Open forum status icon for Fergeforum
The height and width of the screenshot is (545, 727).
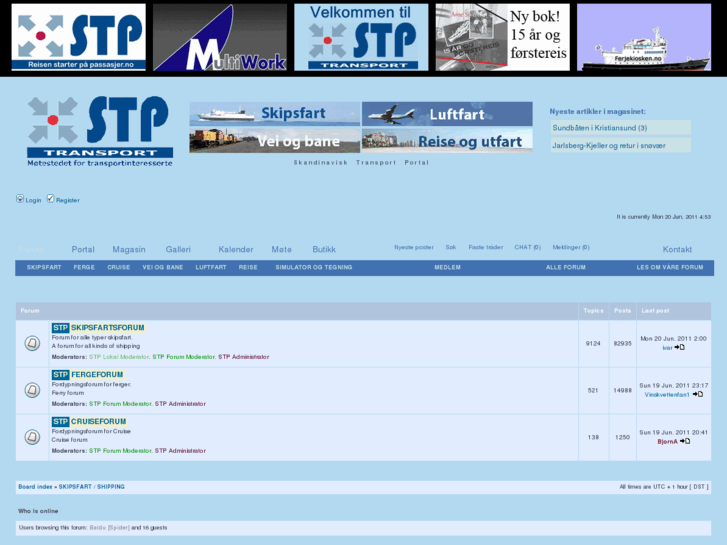coord(32,390)
